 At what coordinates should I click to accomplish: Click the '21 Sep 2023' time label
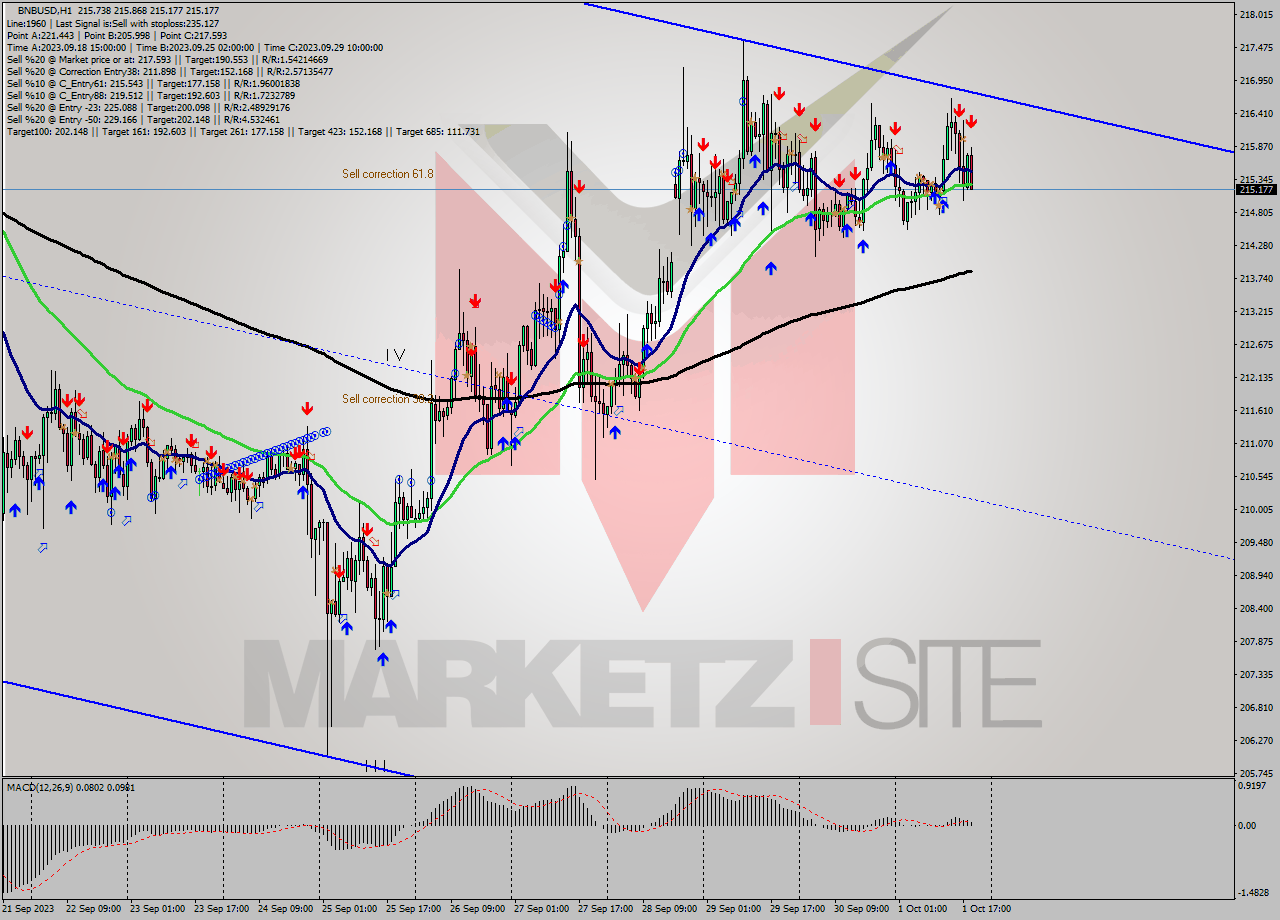(x=29, y=909)
